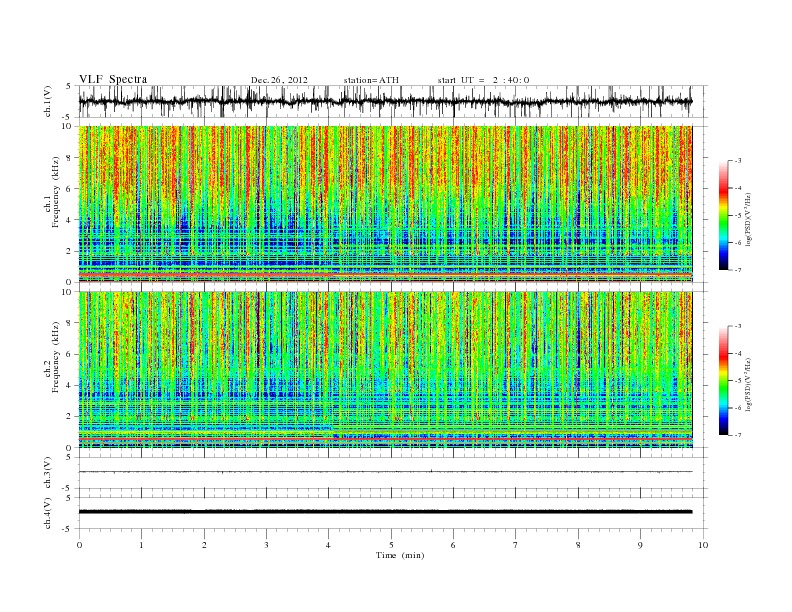Click the ch.1 'Frequency (kHz)' axis label

click(56, 192)
